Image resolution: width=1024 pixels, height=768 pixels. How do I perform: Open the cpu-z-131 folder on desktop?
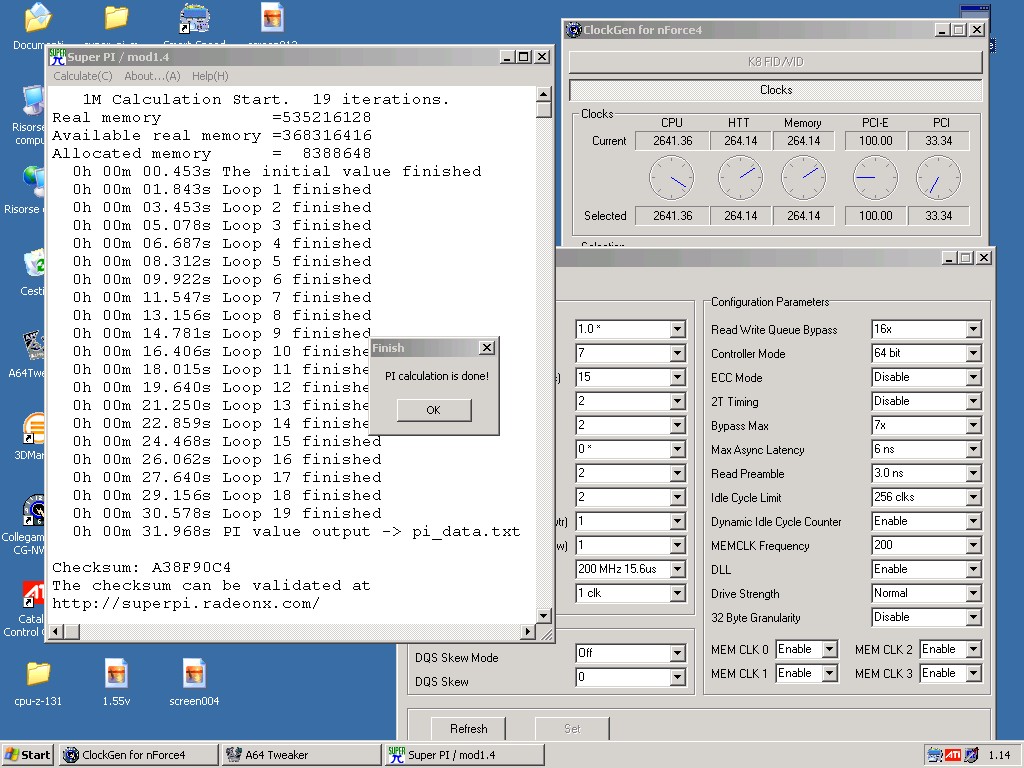coord(38,674)
